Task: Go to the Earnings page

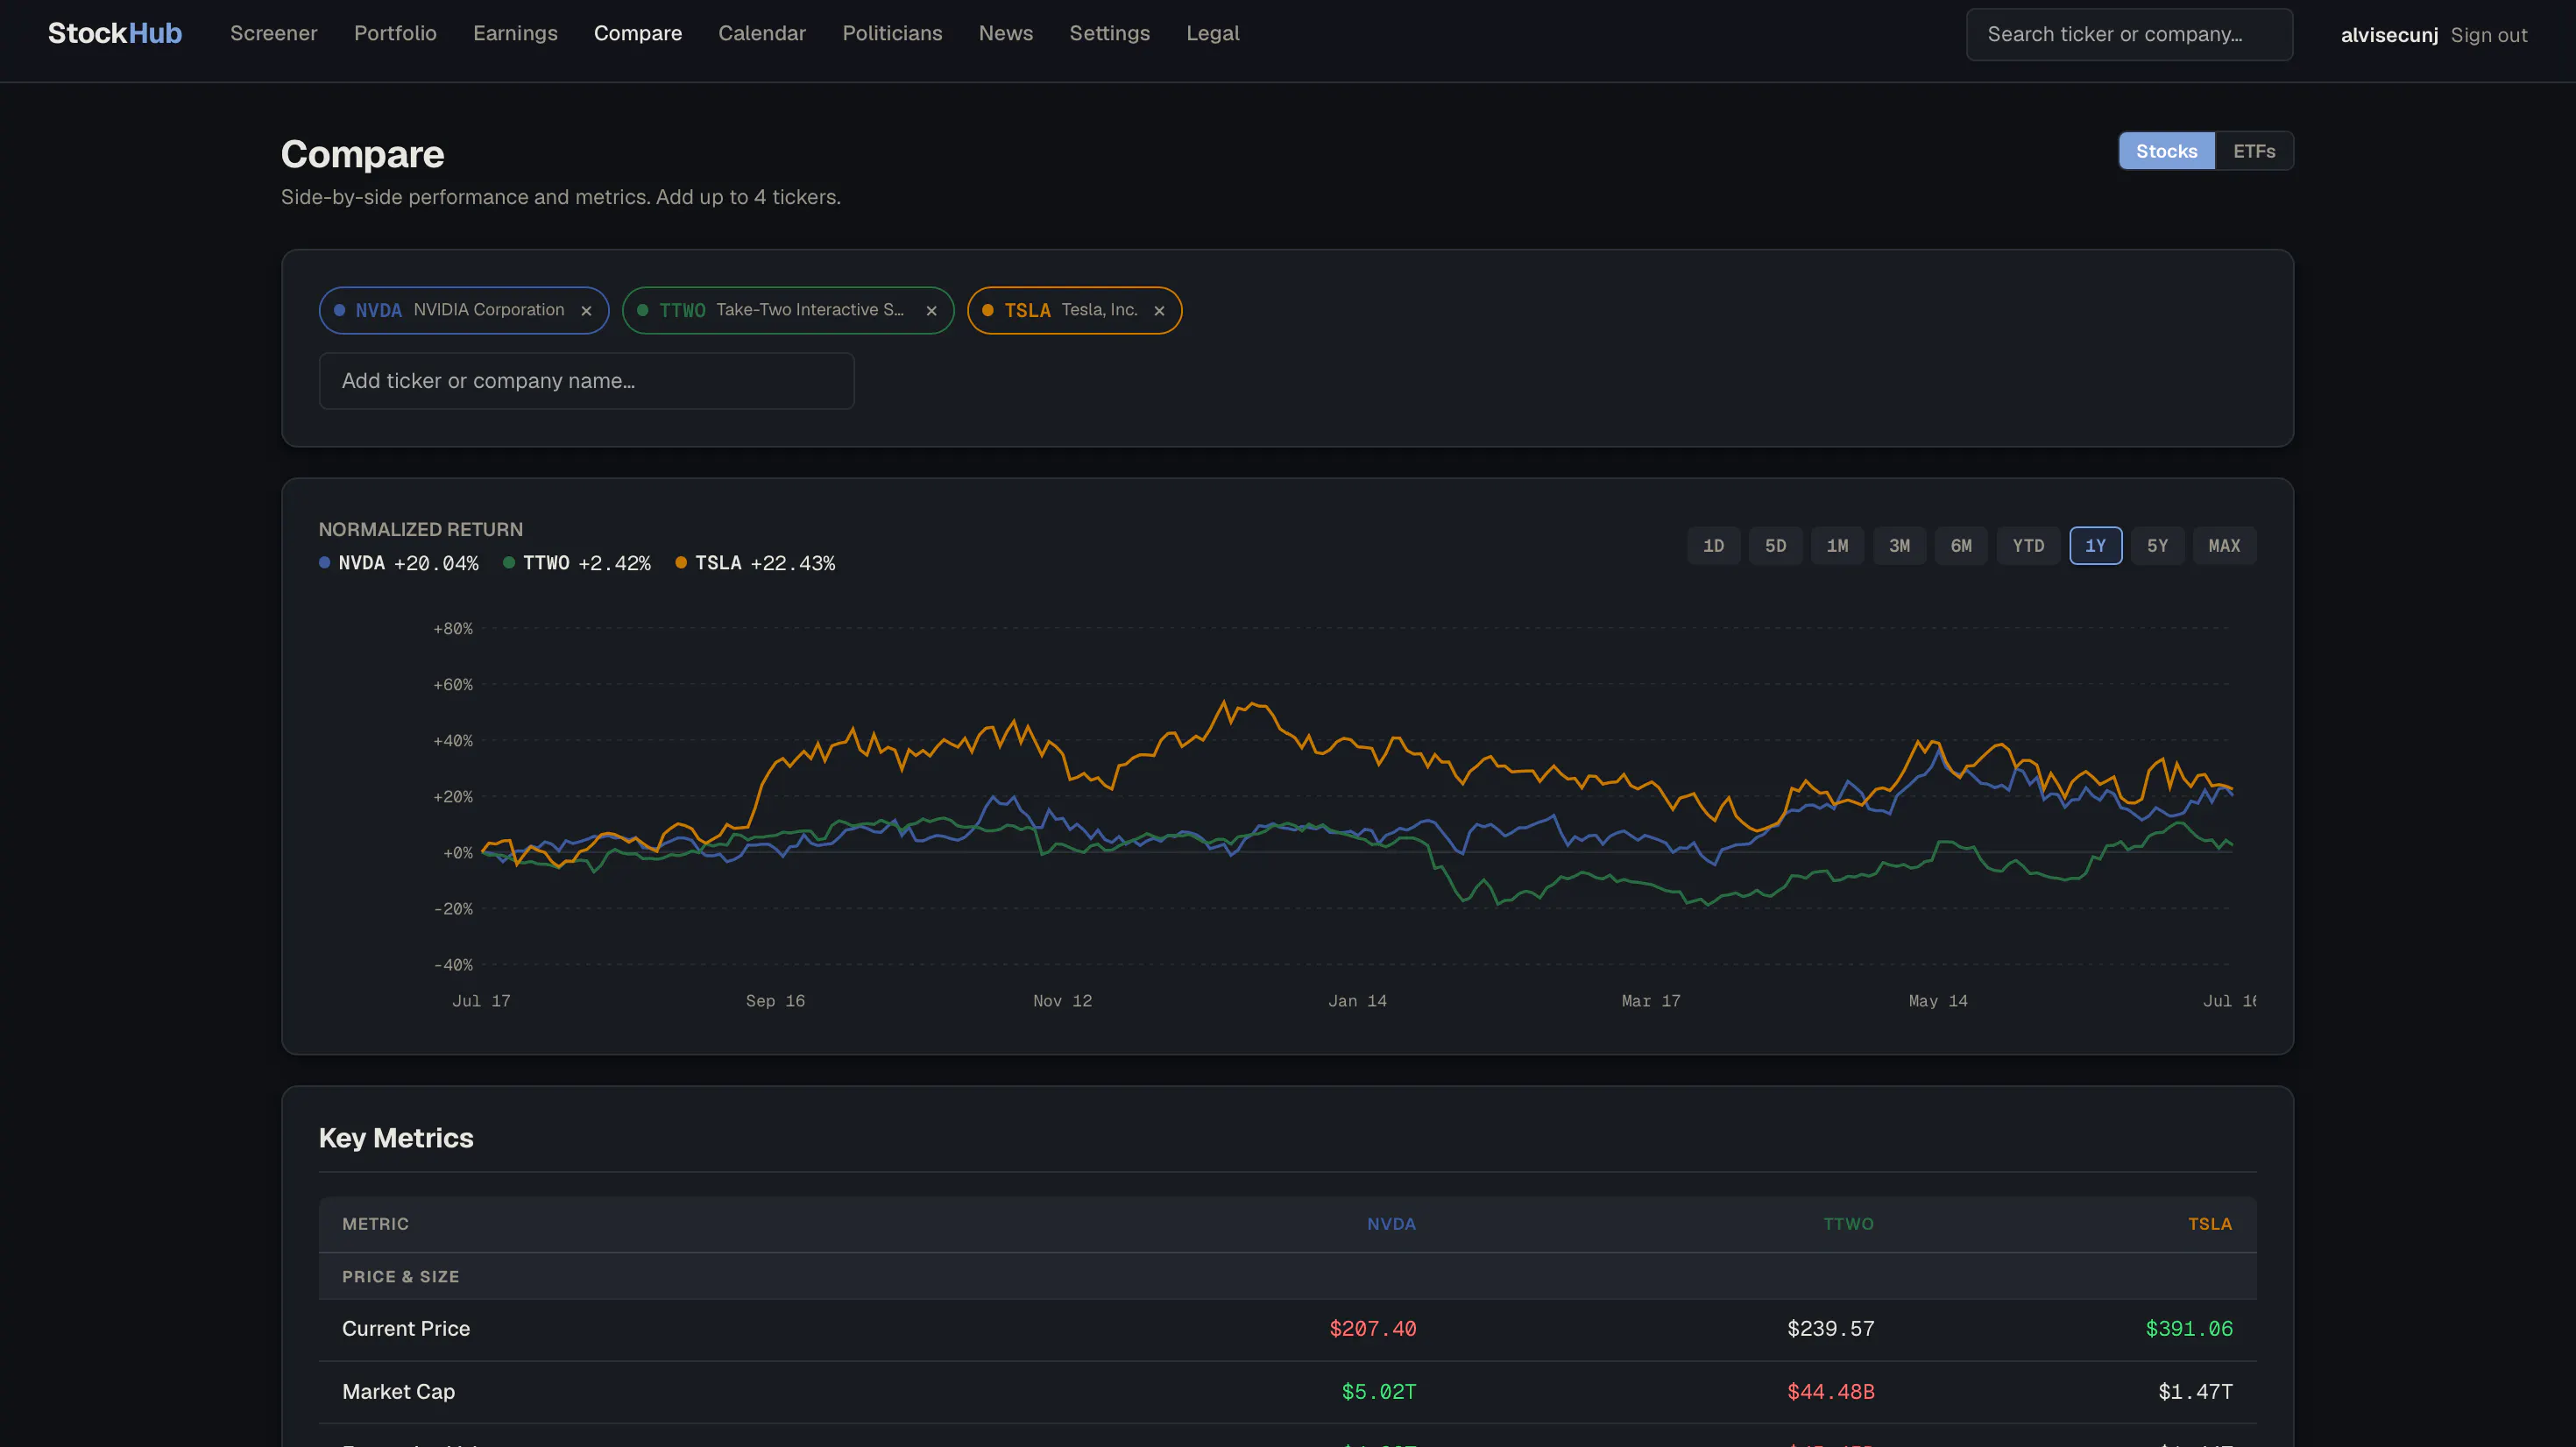Action: [515, 33]
